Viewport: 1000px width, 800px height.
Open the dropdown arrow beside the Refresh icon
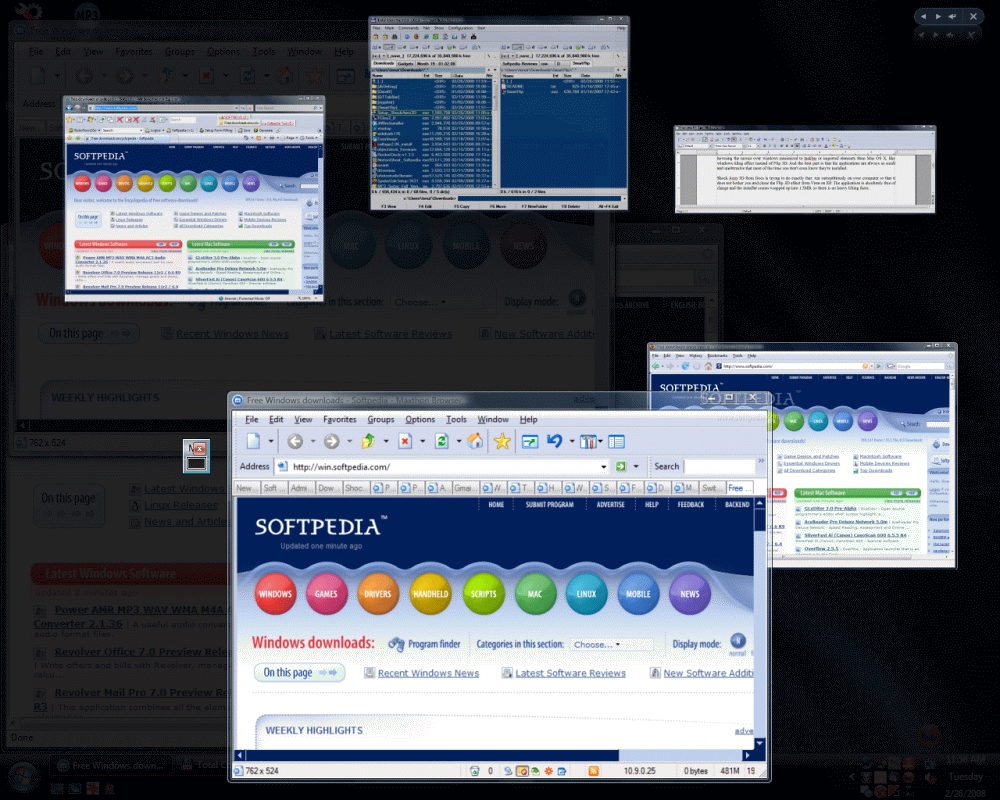459,441
